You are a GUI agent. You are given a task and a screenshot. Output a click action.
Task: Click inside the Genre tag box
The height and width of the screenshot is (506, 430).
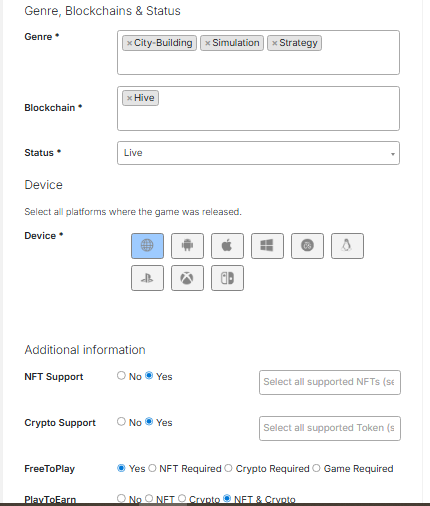(x=258, y=52)
